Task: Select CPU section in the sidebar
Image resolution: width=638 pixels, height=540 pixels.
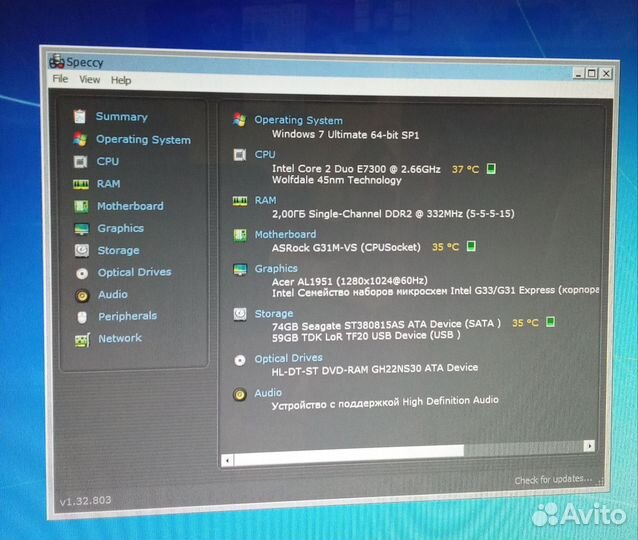Action: 108,162
